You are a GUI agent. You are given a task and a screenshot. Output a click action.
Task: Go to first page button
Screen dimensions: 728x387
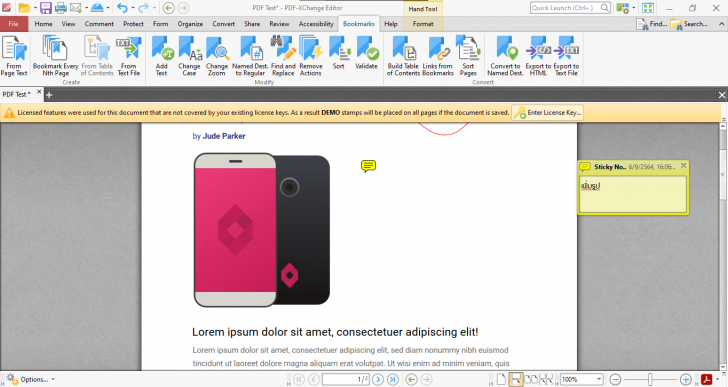[299, 380]
